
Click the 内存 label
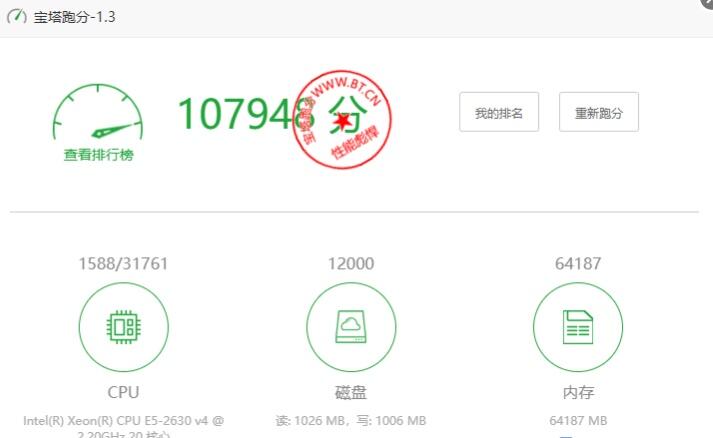pos(578,392)
